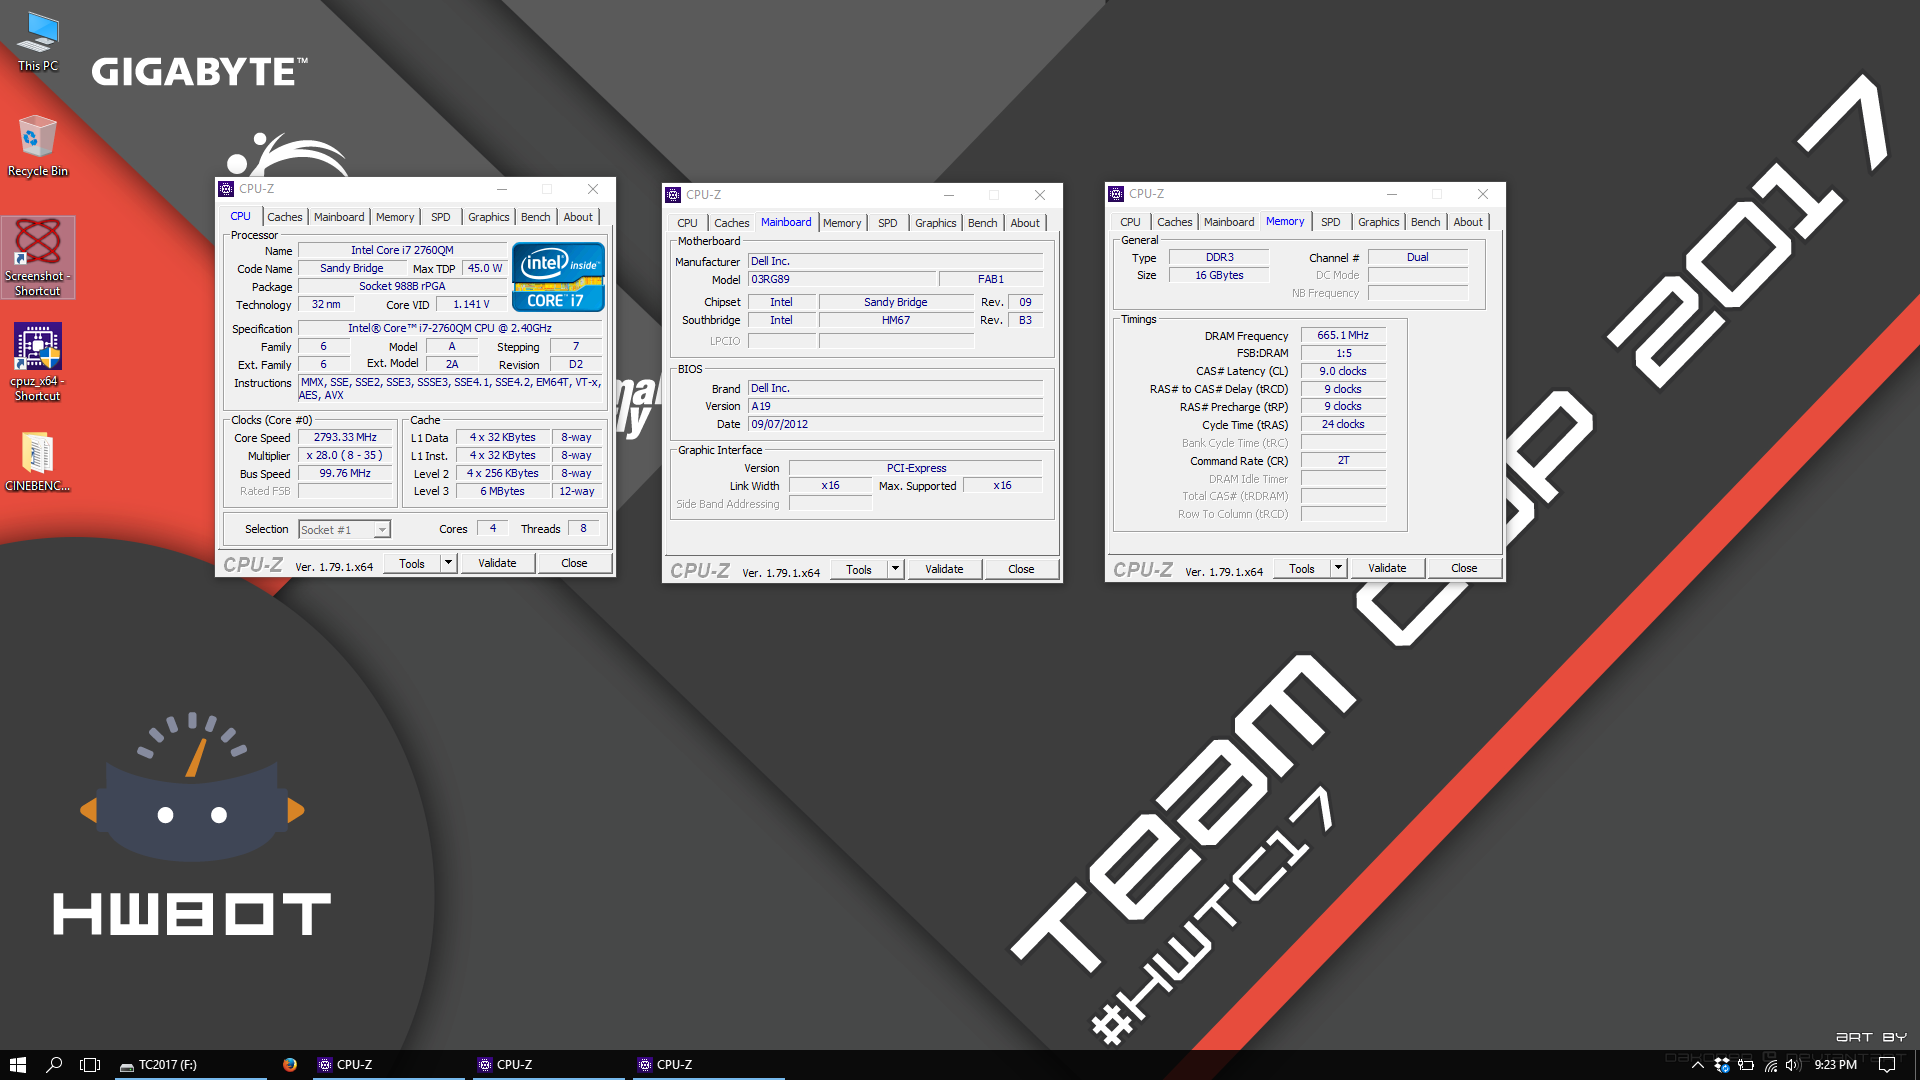Click the CPU-Z title icon in the Memory window

pos(1116,194)
